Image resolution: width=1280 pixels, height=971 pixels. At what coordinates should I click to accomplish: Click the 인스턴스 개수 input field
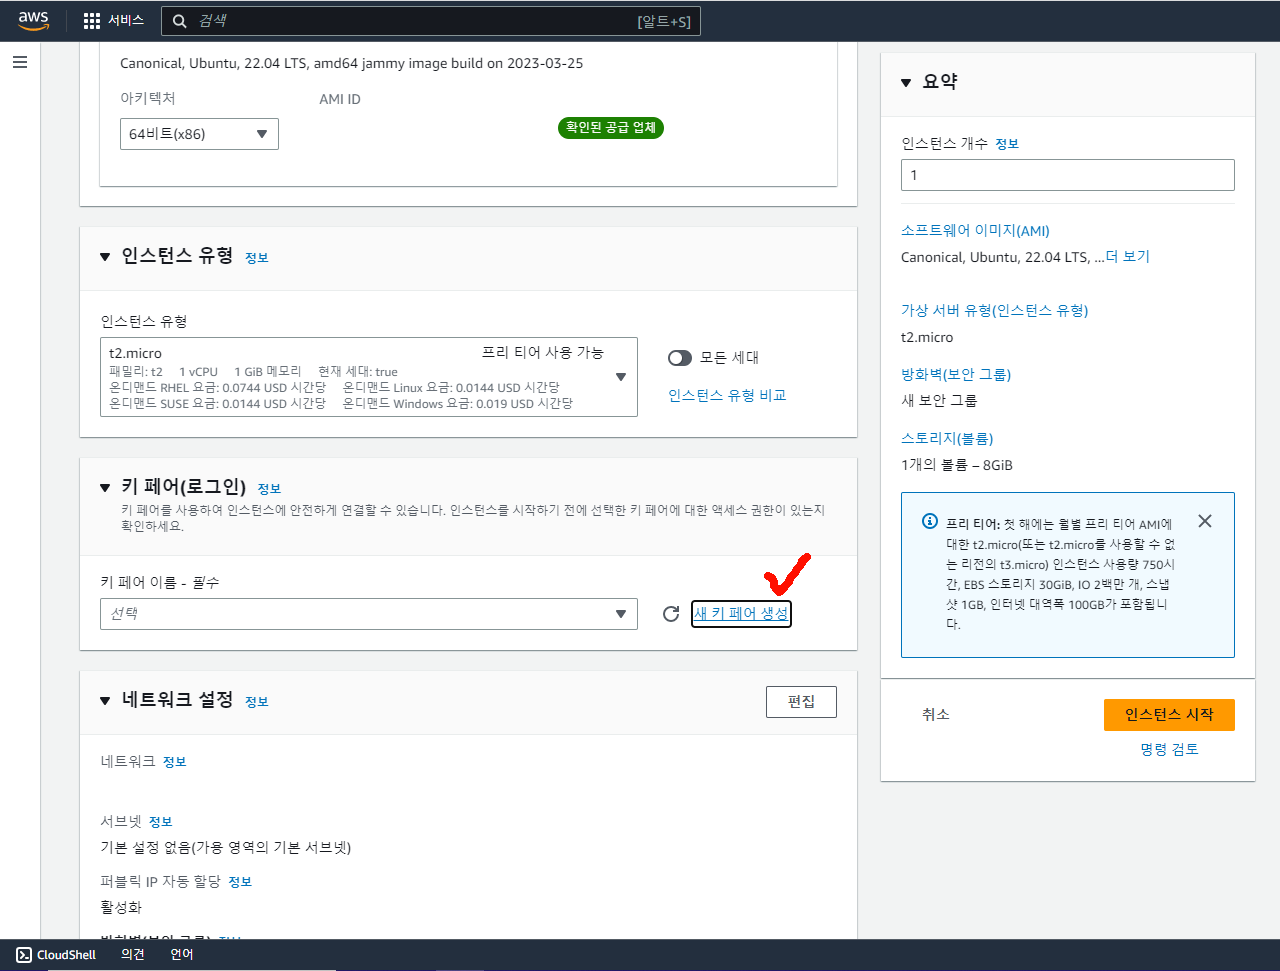tap(1068, 175)
